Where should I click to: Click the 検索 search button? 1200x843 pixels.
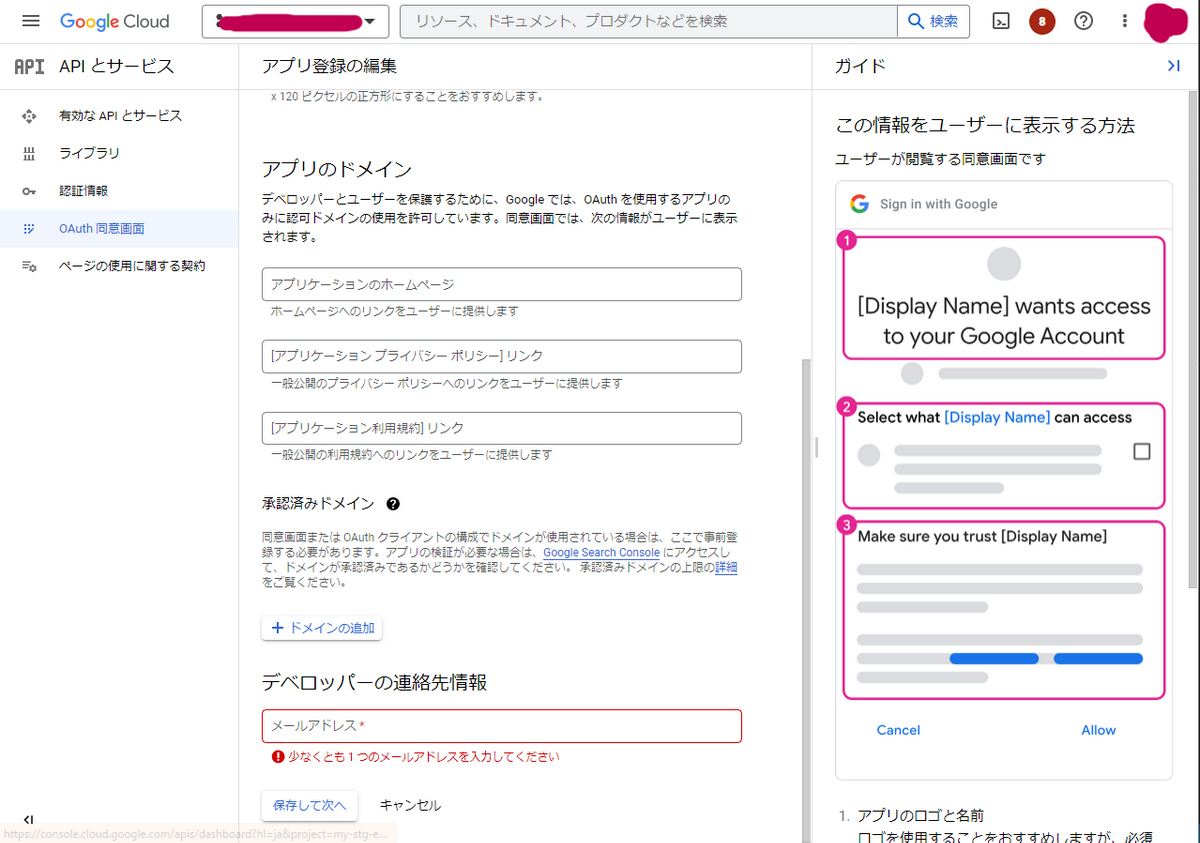(933, 21)
